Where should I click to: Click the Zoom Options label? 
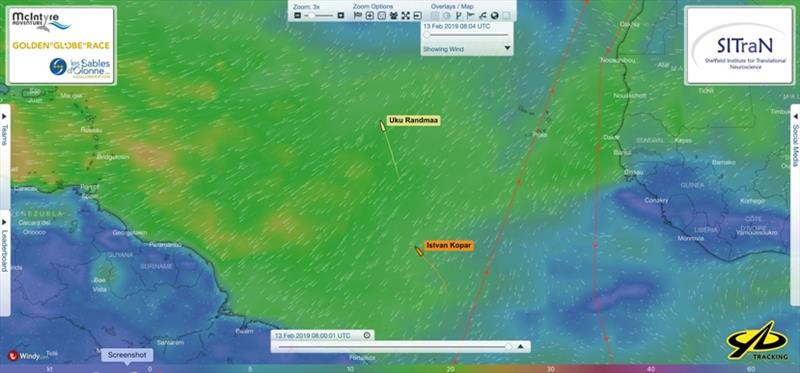point(373,7)
